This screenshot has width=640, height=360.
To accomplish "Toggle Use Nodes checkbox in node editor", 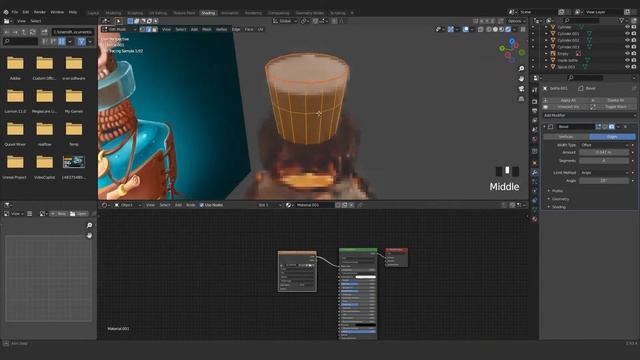I will (202, 205).
